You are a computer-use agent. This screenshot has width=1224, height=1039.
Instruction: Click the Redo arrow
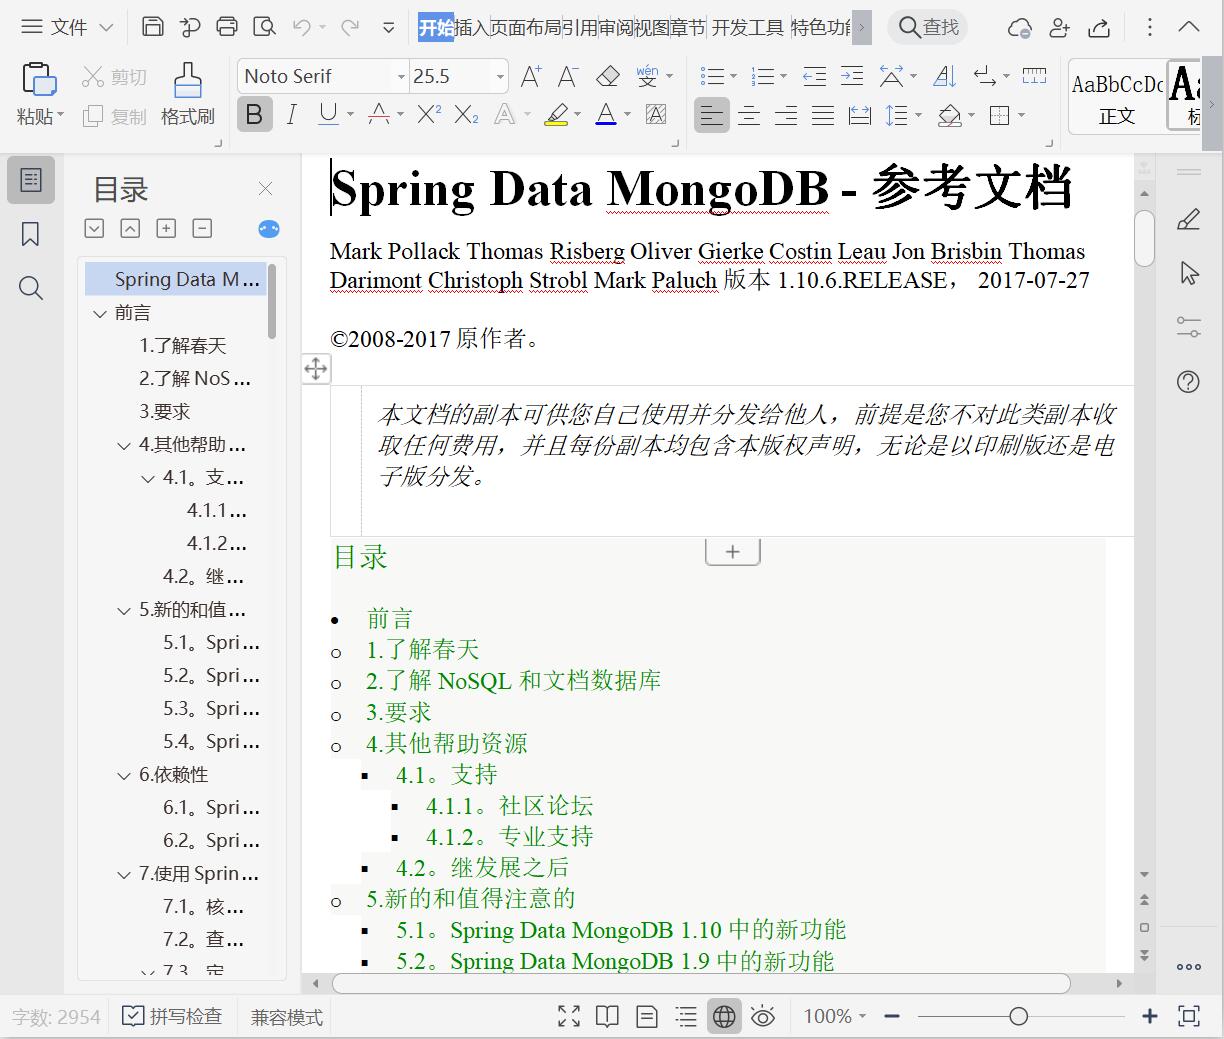[x=350, y=27]
